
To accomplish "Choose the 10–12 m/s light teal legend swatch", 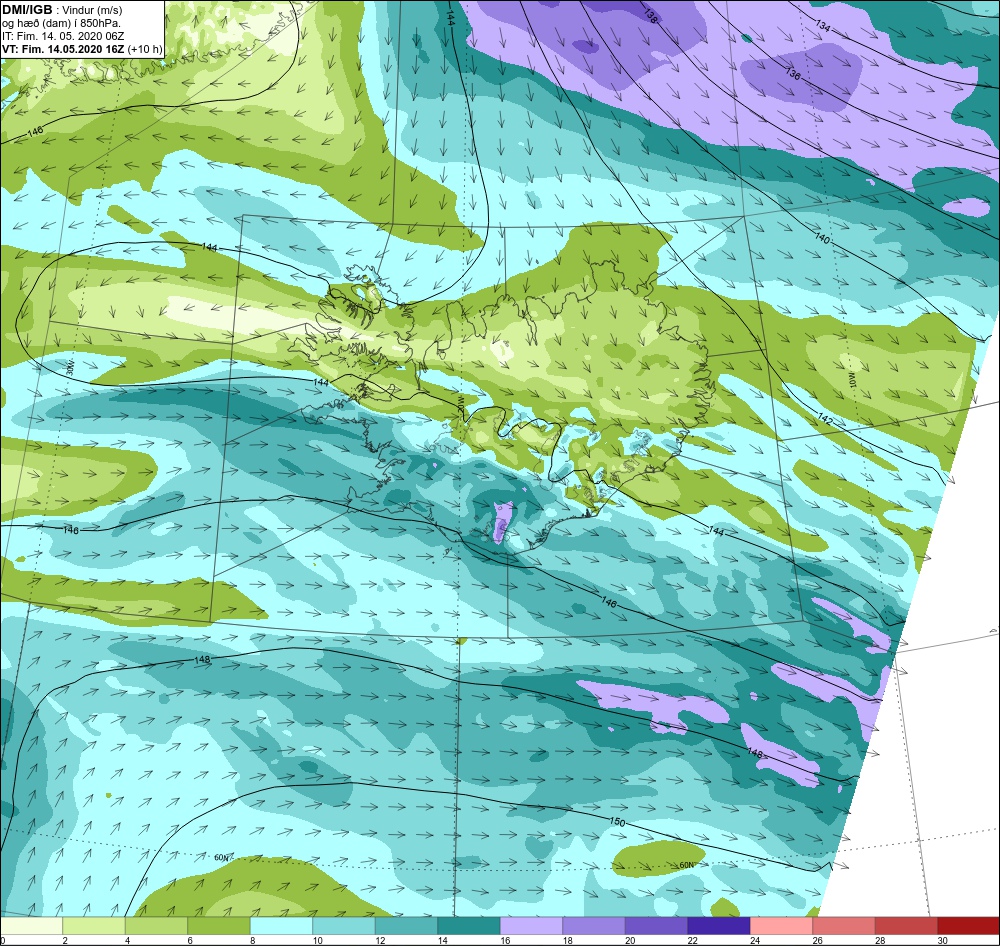I will 344,926.
